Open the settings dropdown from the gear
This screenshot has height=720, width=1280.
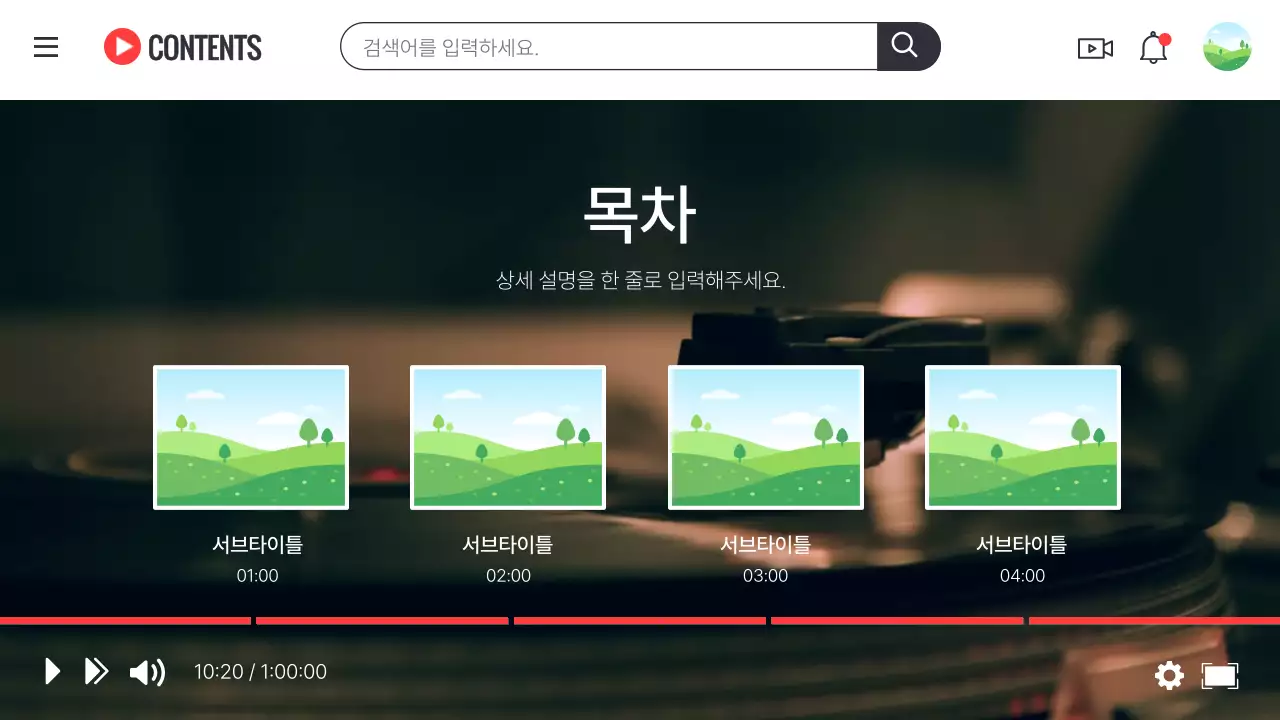(x=1168, y=675)
